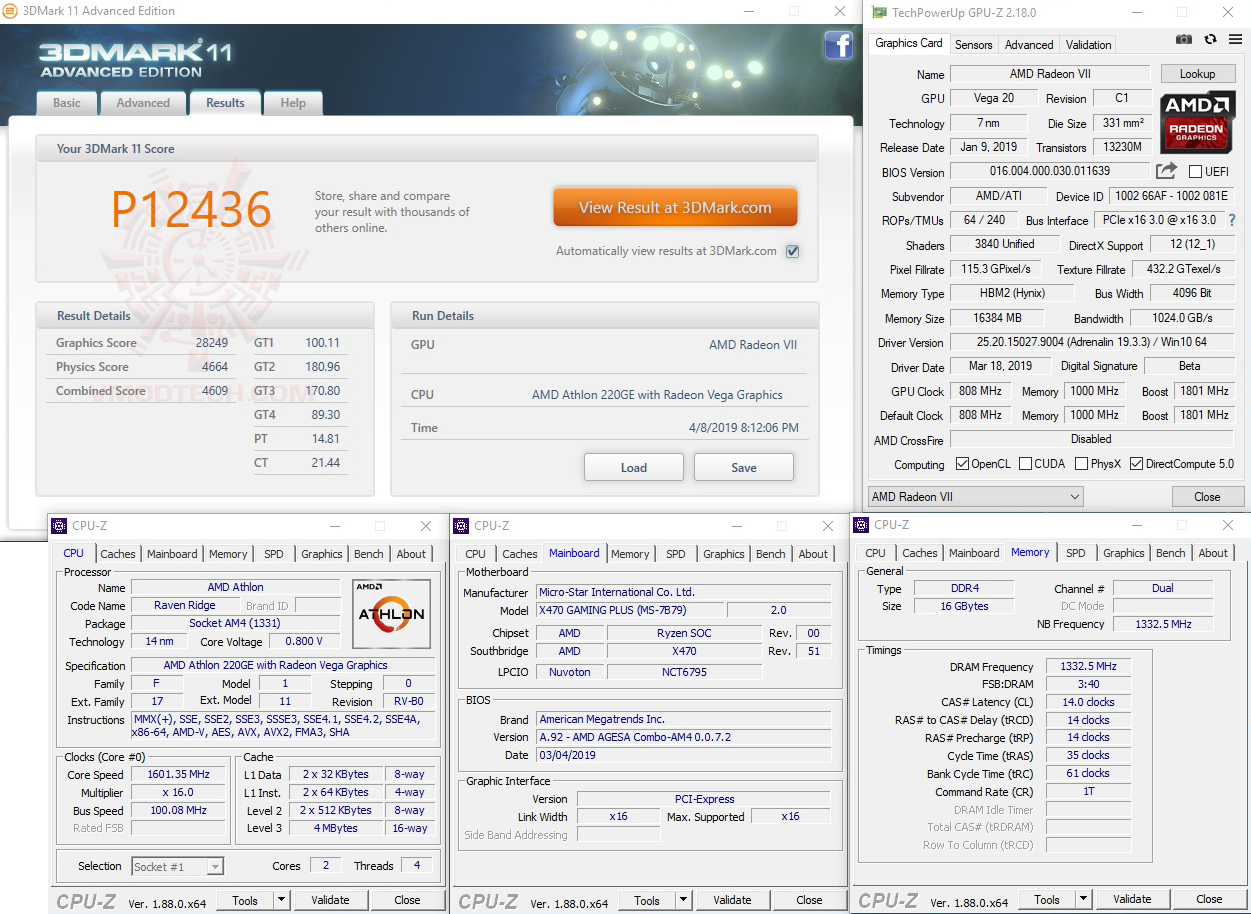Screen dimensions: 1251x914
Task: Click the CAS# Latency value 14.0 clocks
Action: pyautogui.click(x=1087, y=702)
